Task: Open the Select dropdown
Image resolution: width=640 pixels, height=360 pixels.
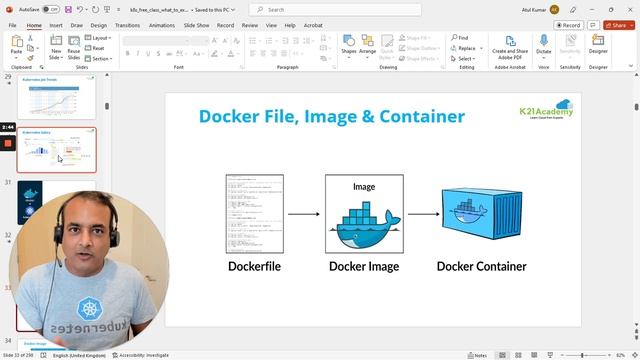Action: click(463, 59)
